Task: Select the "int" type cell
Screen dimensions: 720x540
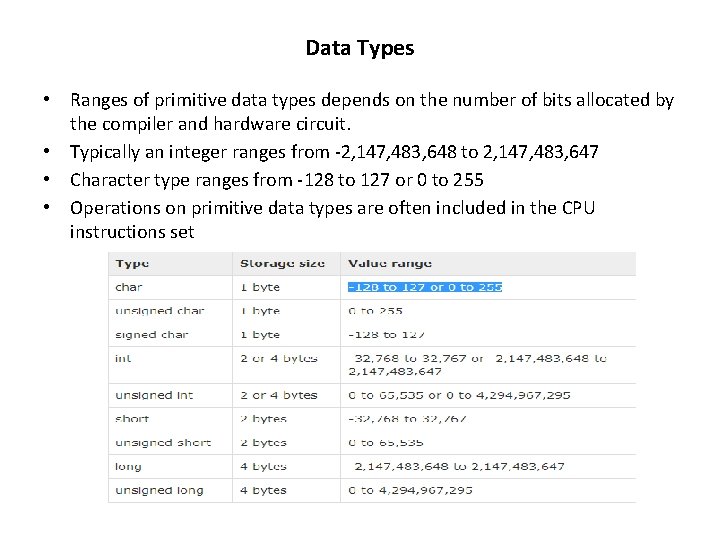Action: (123, 358)
